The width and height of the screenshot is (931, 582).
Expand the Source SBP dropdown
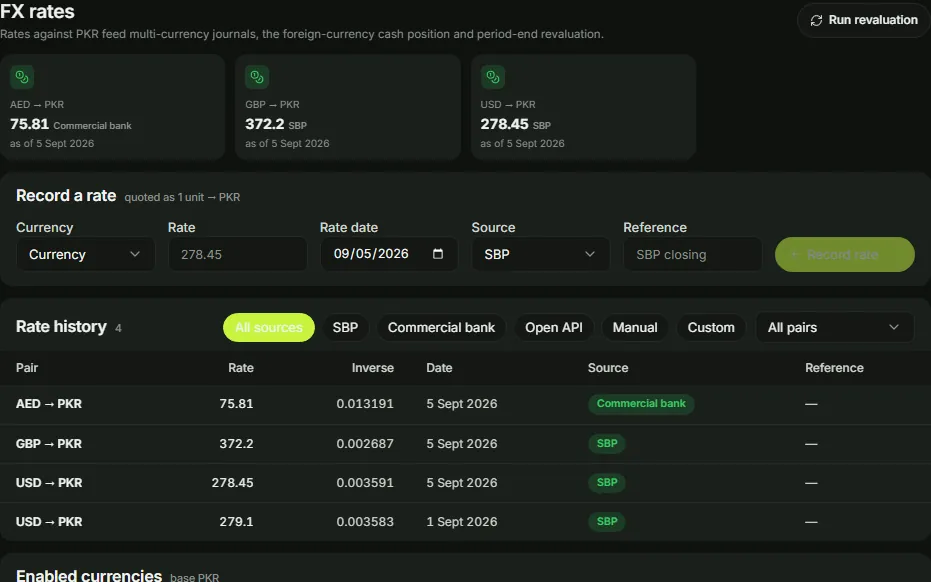click(x=540, y=254)
